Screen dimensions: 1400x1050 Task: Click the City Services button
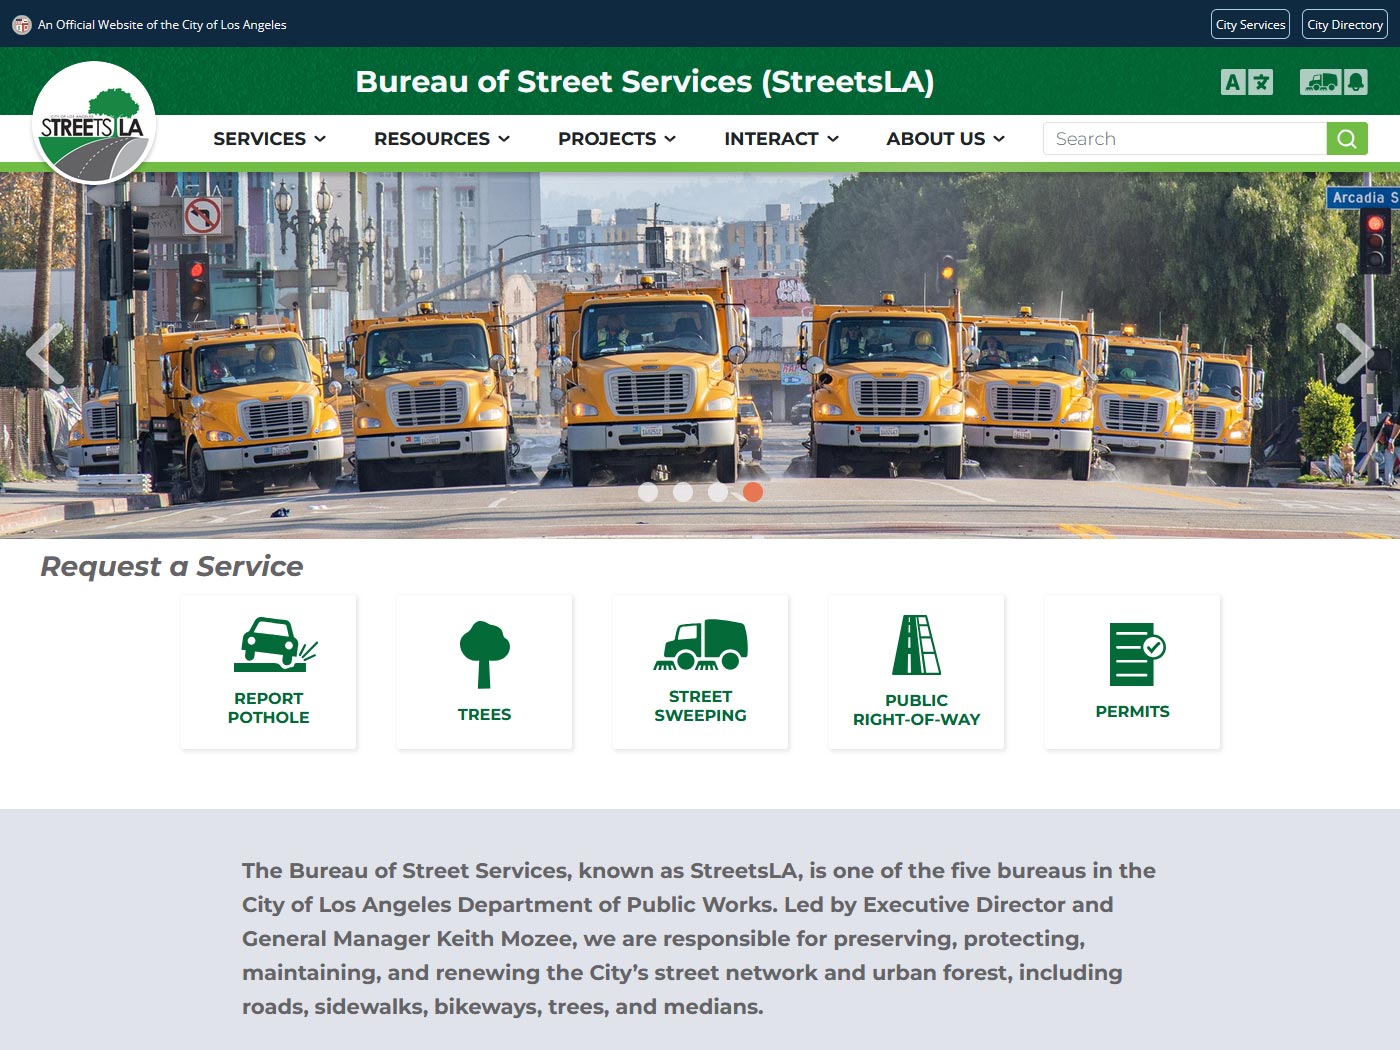pos(1250,24)
